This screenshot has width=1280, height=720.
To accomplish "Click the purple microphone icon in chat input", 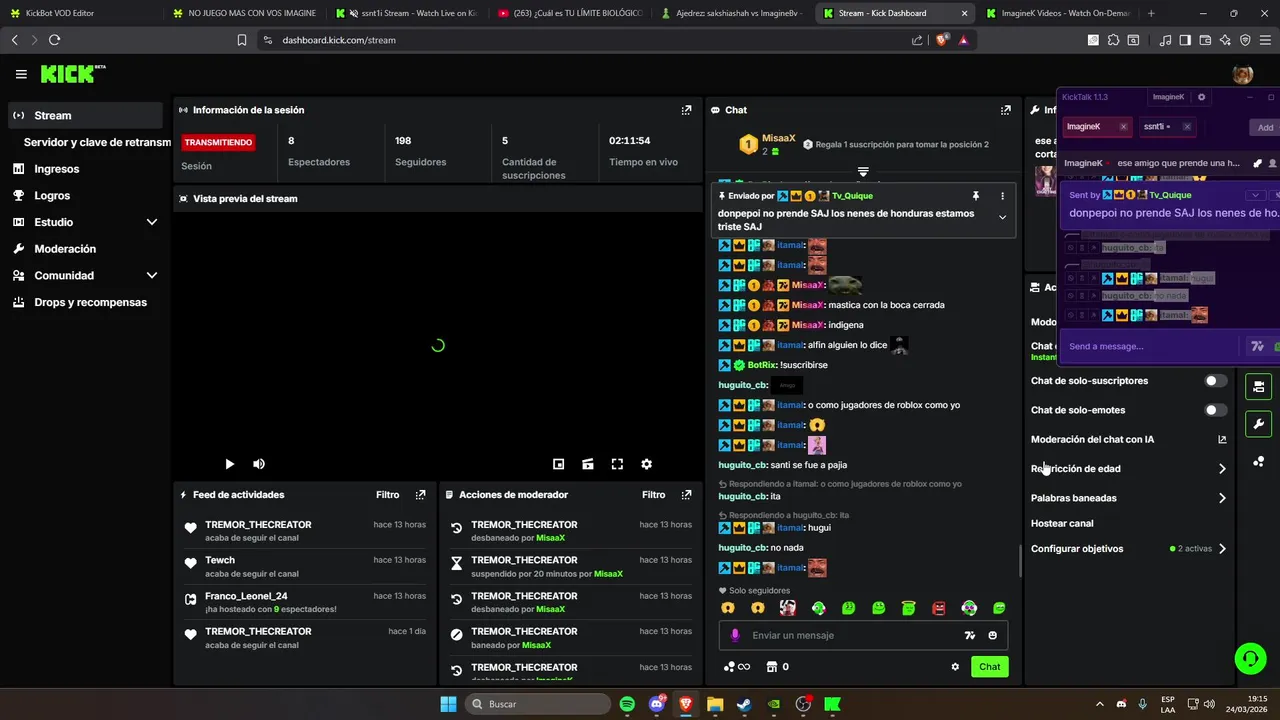I will [x=735, y=635].
